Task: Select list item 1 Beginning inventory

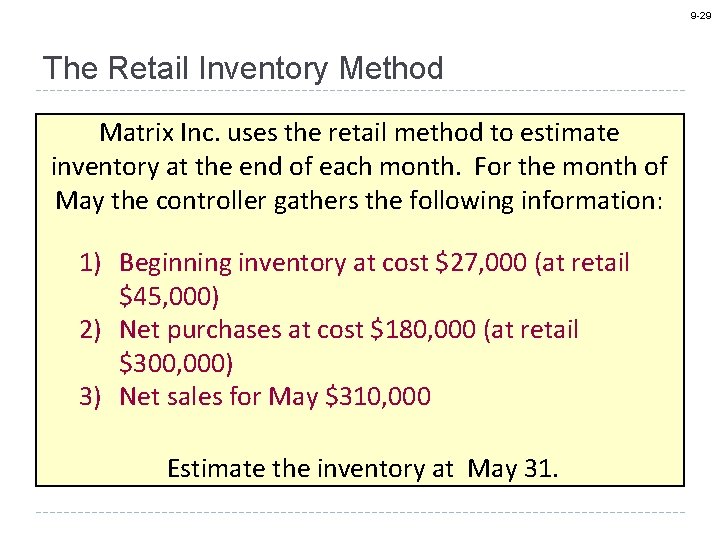Action: coord(354,279)
